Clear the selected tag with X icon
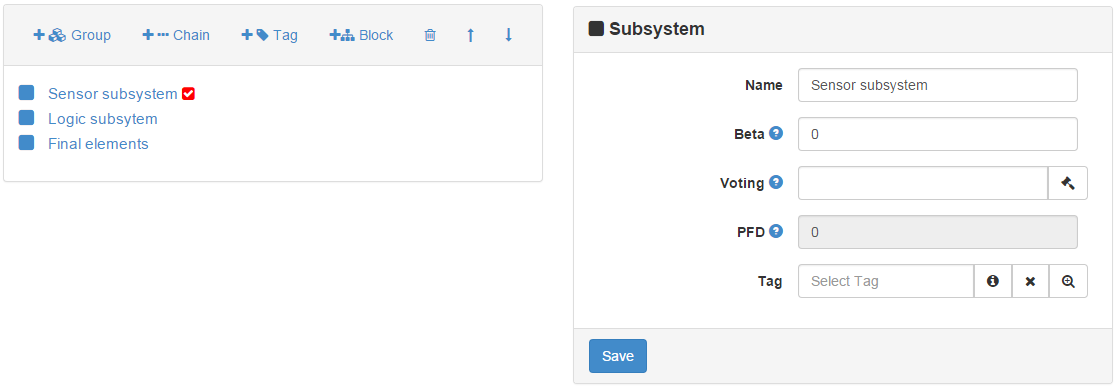Screen dimensions: 1117x388 pos(1030,281)
